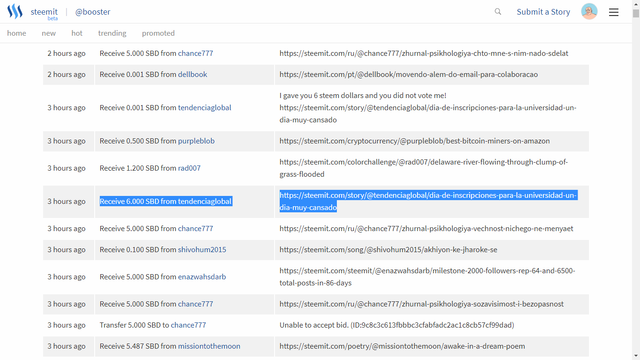The height and width of the screenshot is (360, 640).
Task: Click the scrollbar up arrow
Action: pos(636,3)
